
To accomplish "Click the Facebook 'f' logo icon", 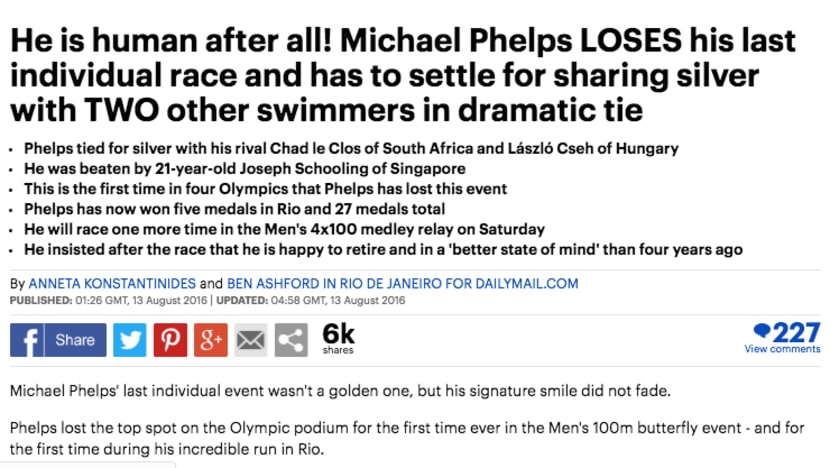I will 26,340.
